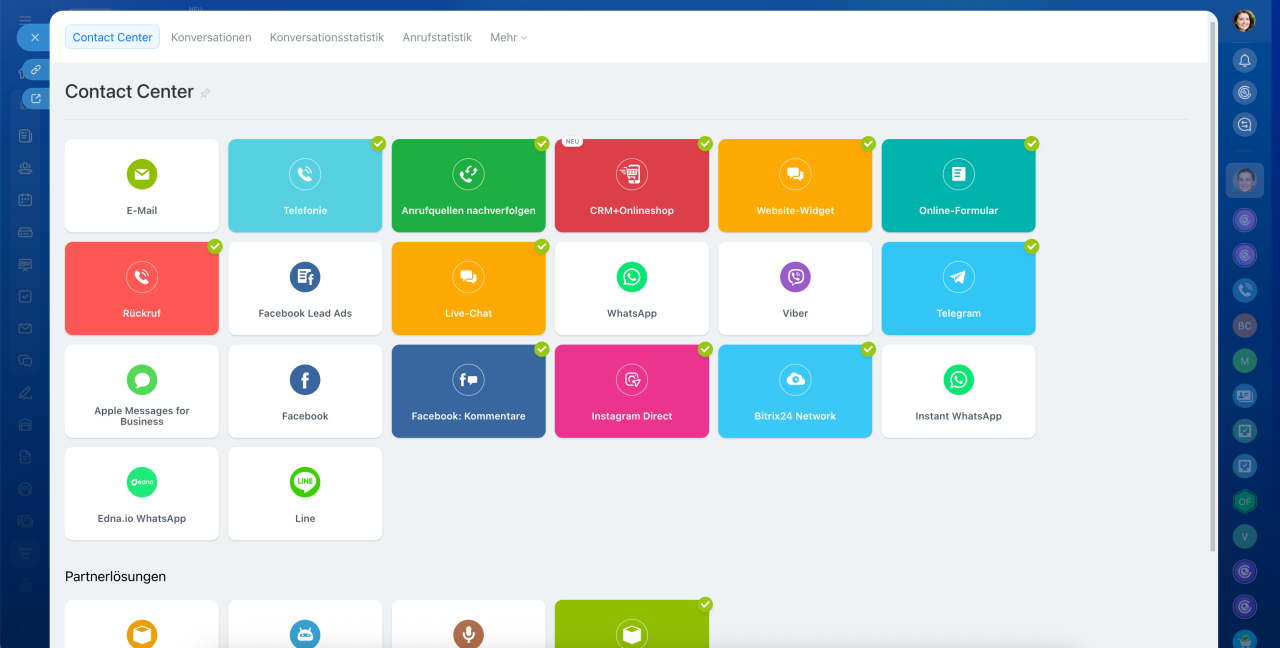Click the BC contact avatar in sidebar
This screenshot has width=1280, height=648.
tap(1244, 326)
